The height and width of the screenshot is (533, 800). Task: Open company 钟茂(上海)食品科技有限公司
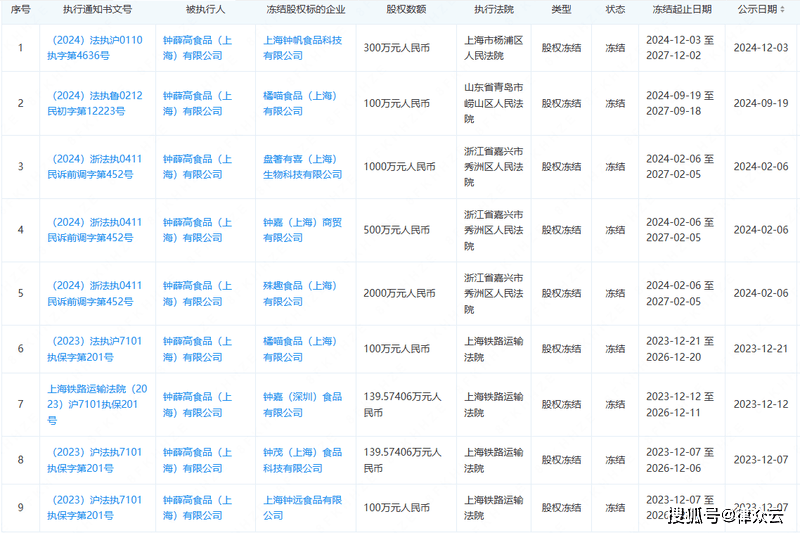(303, 460)
